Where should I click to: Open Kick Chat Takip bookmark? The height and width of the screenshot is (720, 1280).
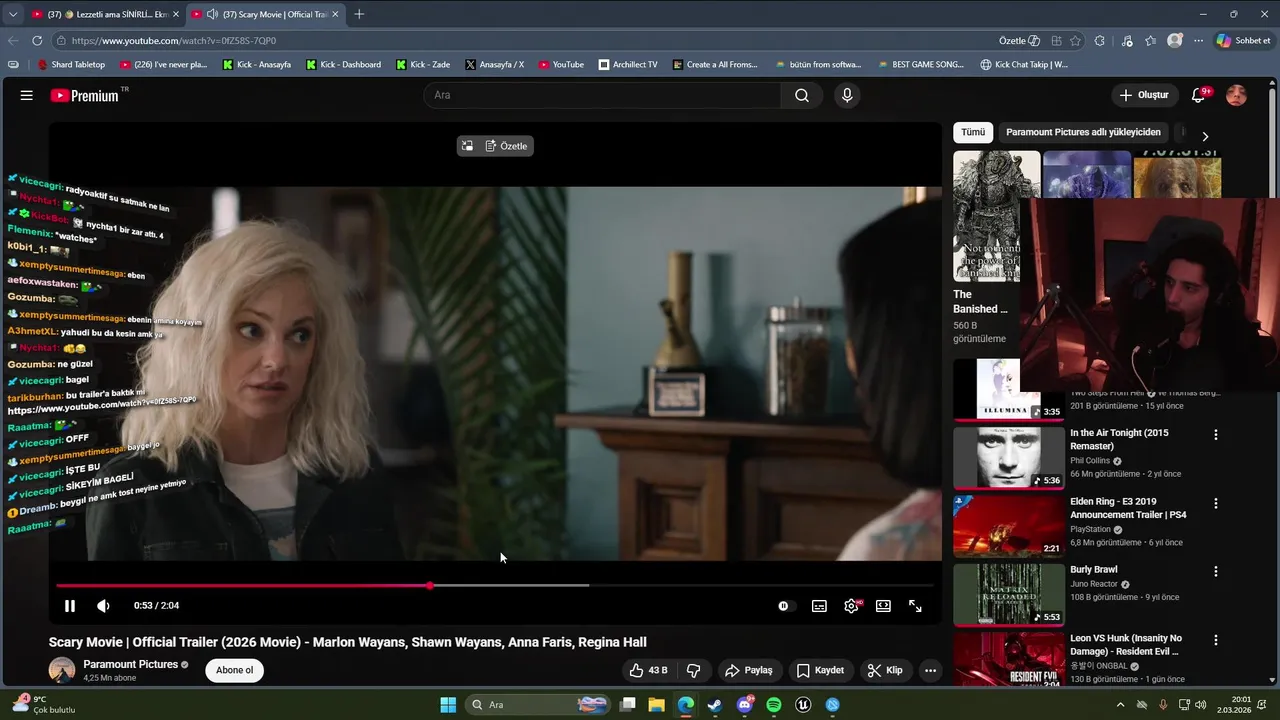coord(1024,65)
